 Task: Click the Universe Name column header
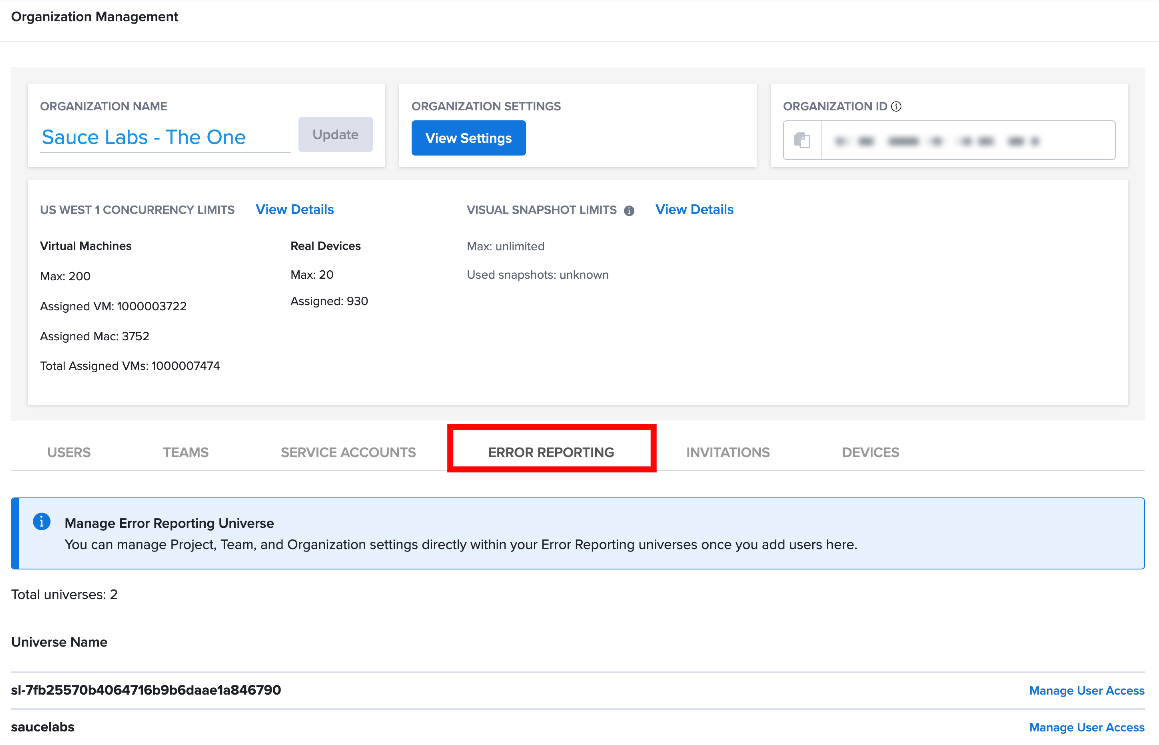point(59,642)
